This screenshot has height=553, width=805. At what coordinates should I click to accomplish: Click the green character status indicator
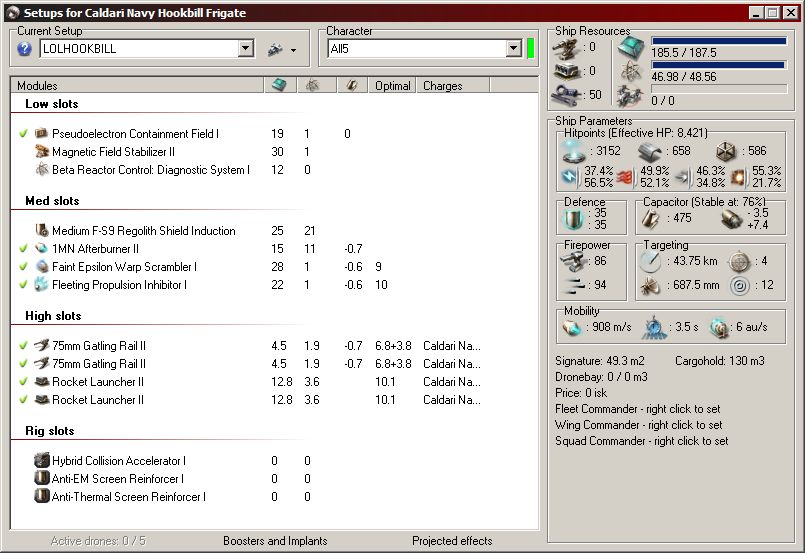coord(530,48)
